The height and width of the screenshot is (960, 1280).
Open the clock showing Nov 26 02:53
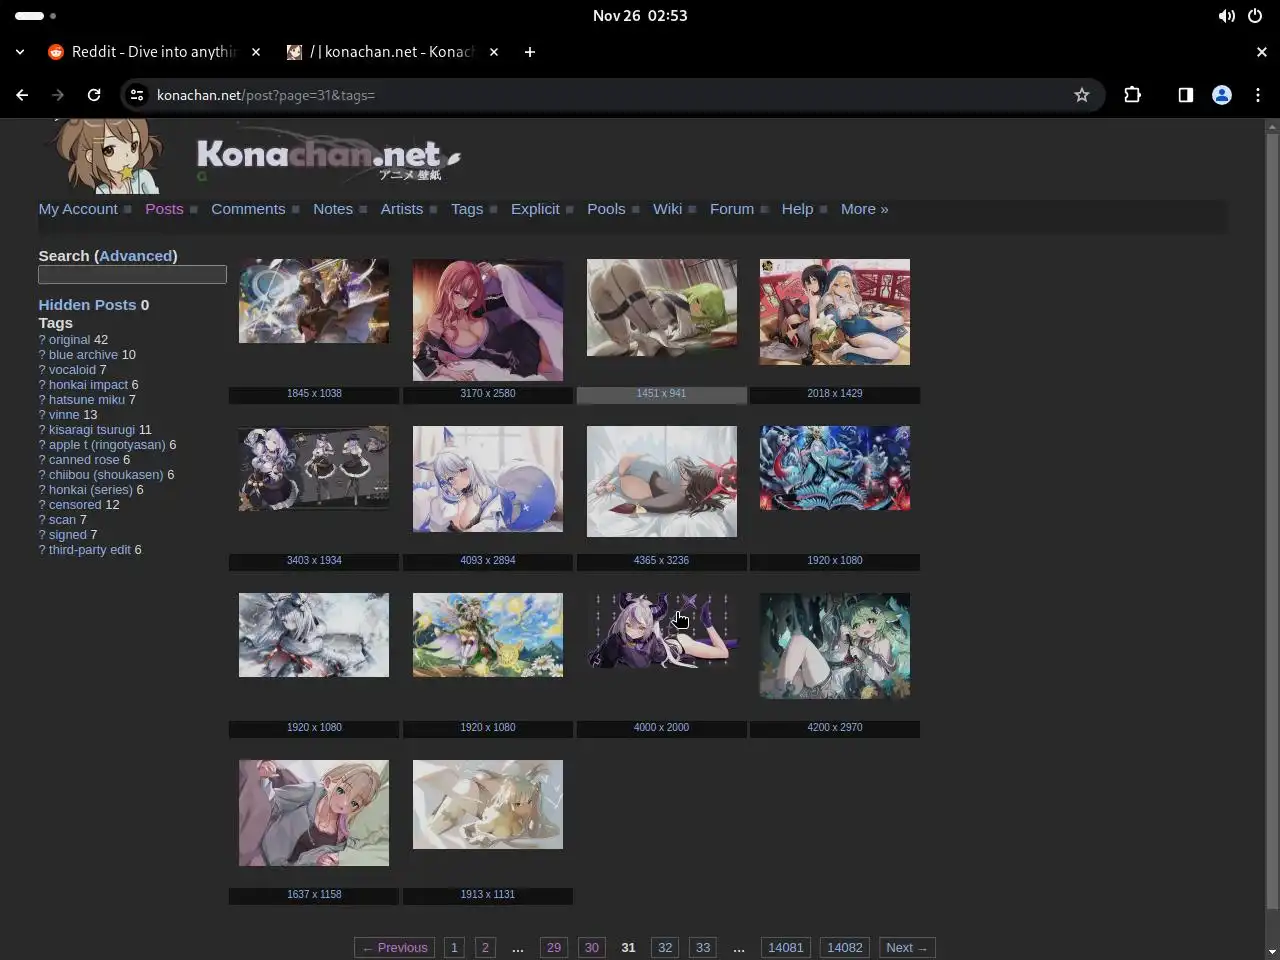pos(640,16)
